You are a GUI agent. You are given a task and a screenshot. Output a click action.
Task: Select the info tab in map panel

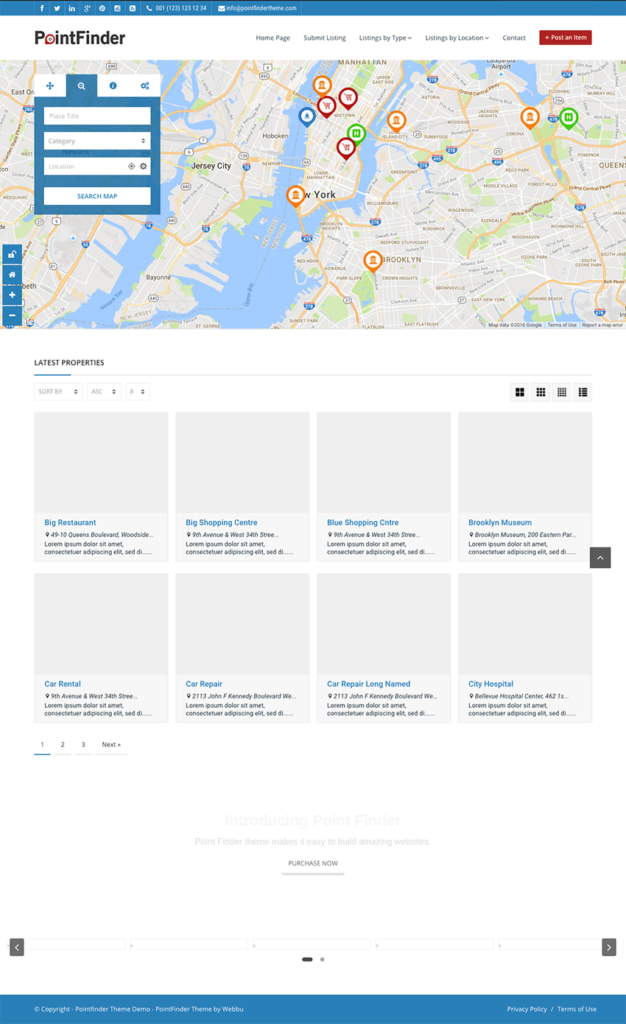[113, 86]
